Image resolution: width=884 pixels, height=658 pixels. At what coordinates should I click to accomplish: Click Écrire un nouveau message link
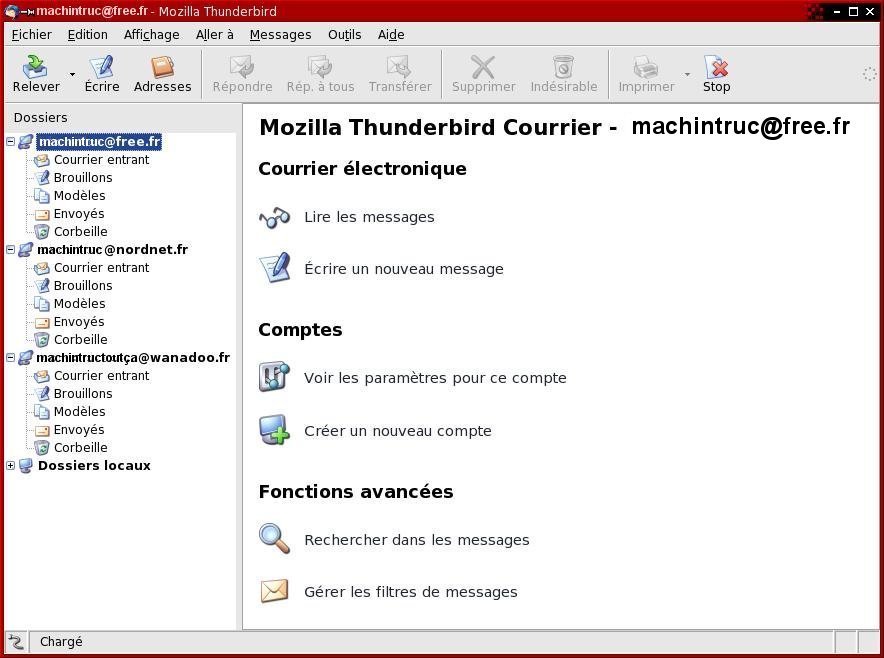click(x=404, y=269)
